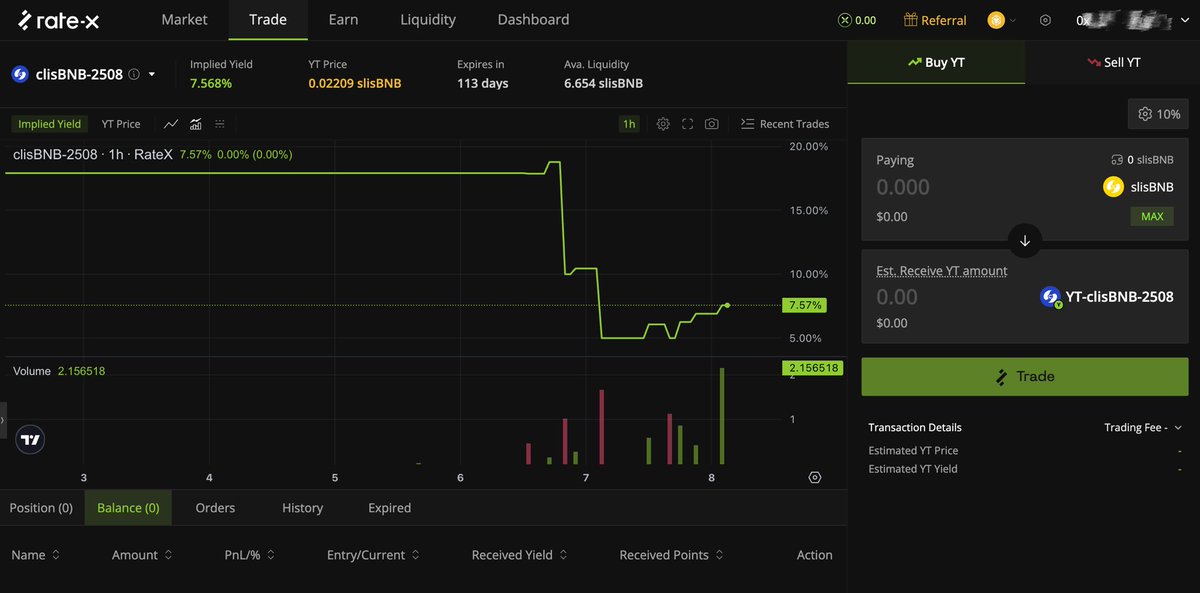Select the line chart type icon
The width and height of the screenshot is (1200, 593).
tap(171, 124)
